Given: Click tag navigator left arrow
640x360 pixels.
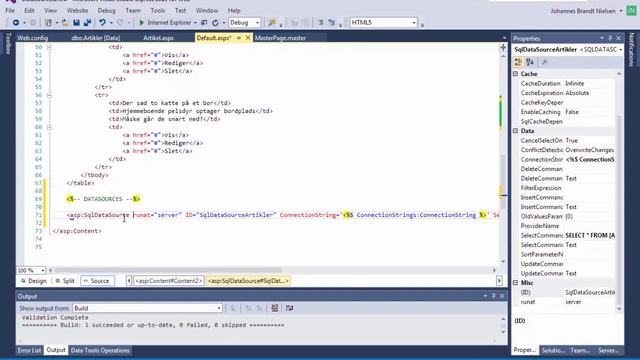Looking at the screenshot, I should (x=129, y=281).
